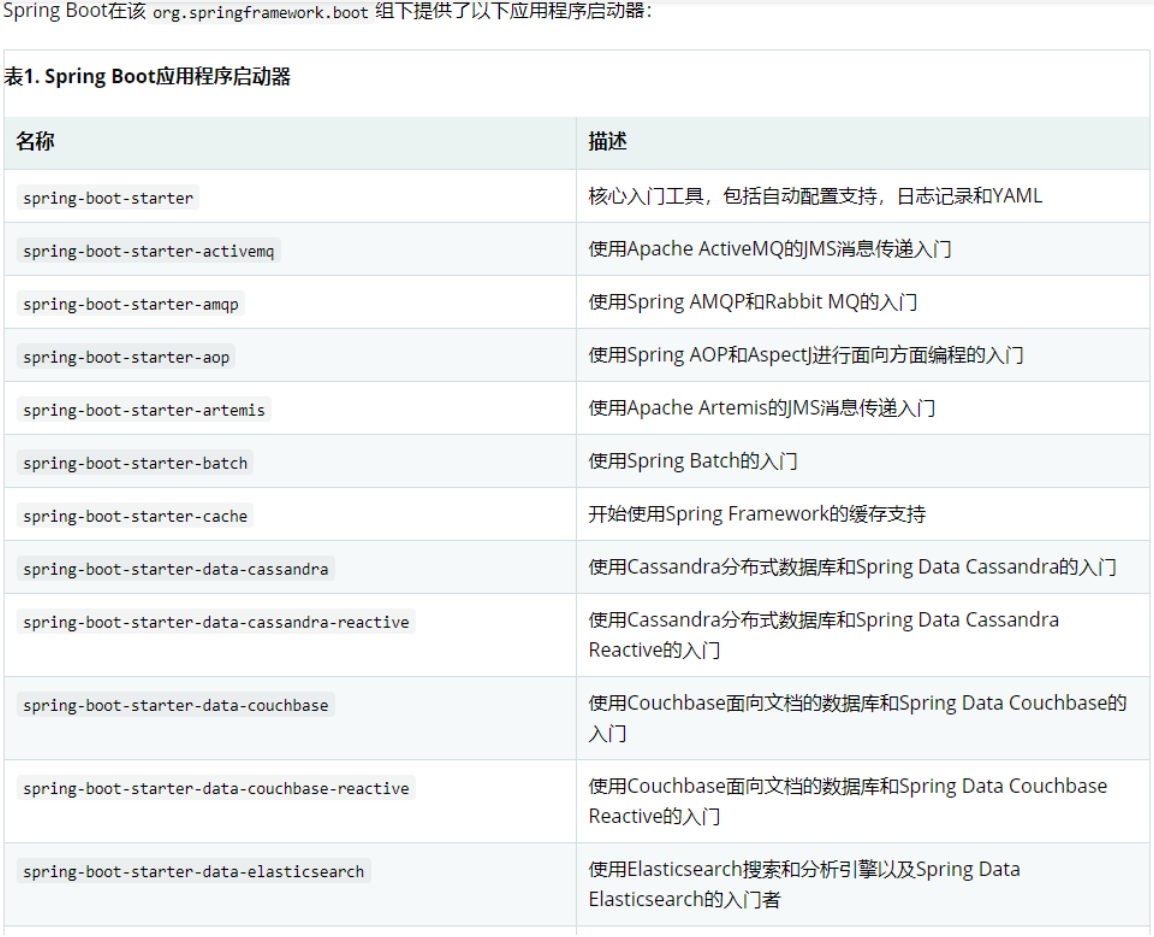Click description '使用Apache Artemis的JMS消息传递入门'
This screenshot has height=937, width=1154.
(762, 408)
